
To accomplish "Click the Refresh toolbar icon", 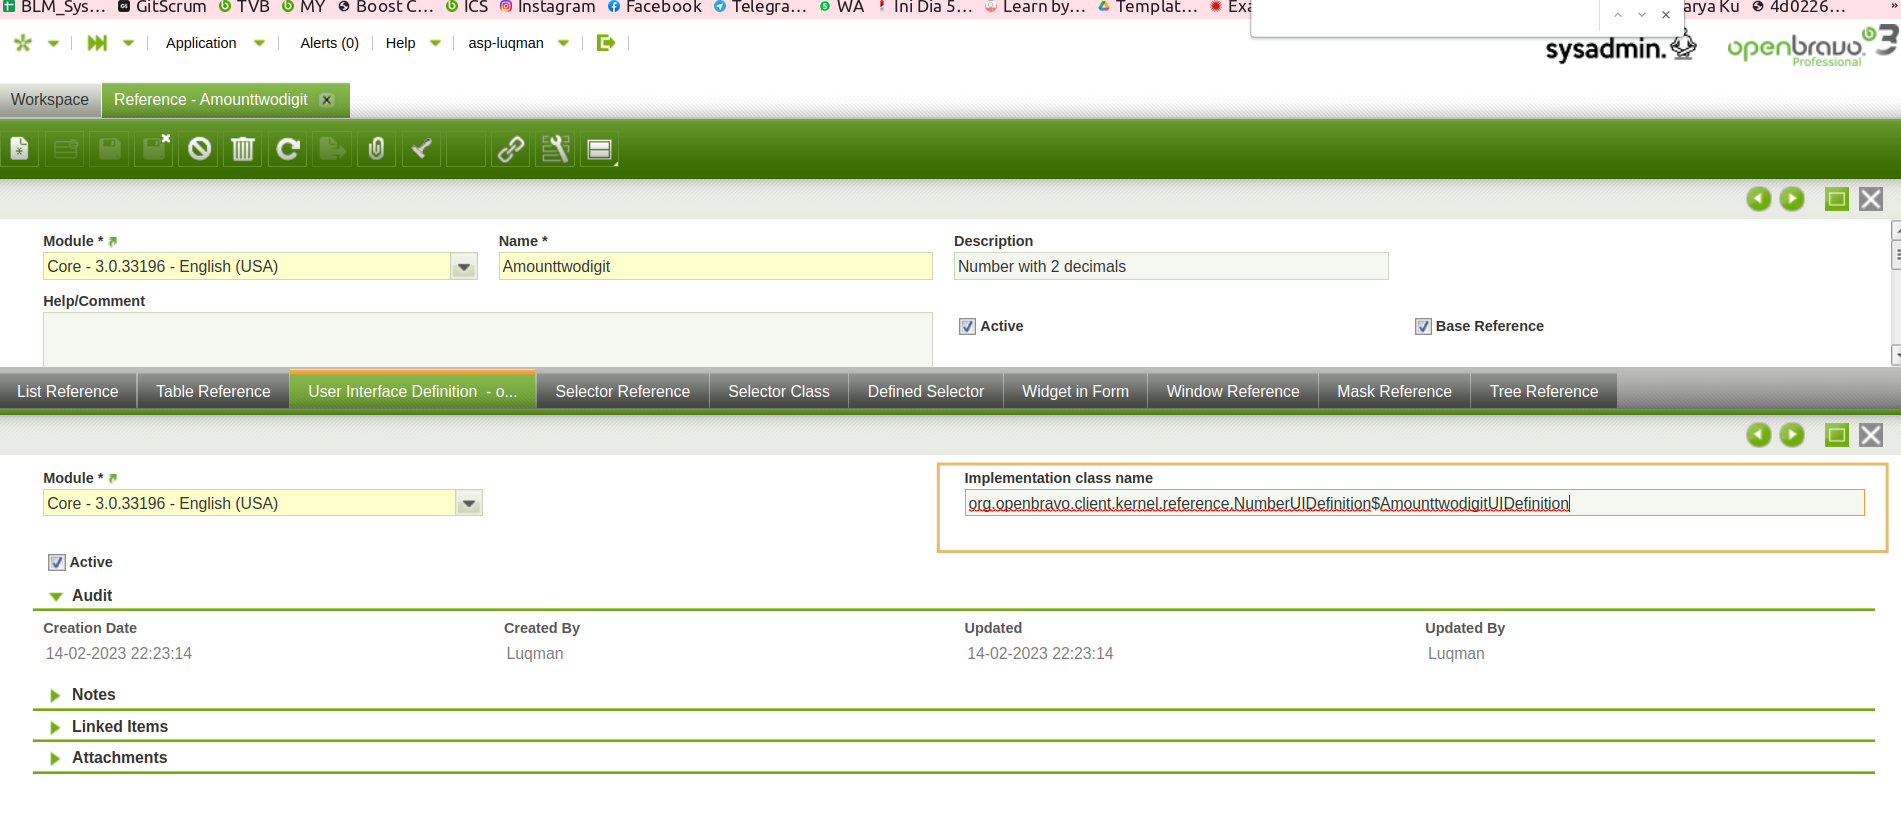I will tap(288, 150).
